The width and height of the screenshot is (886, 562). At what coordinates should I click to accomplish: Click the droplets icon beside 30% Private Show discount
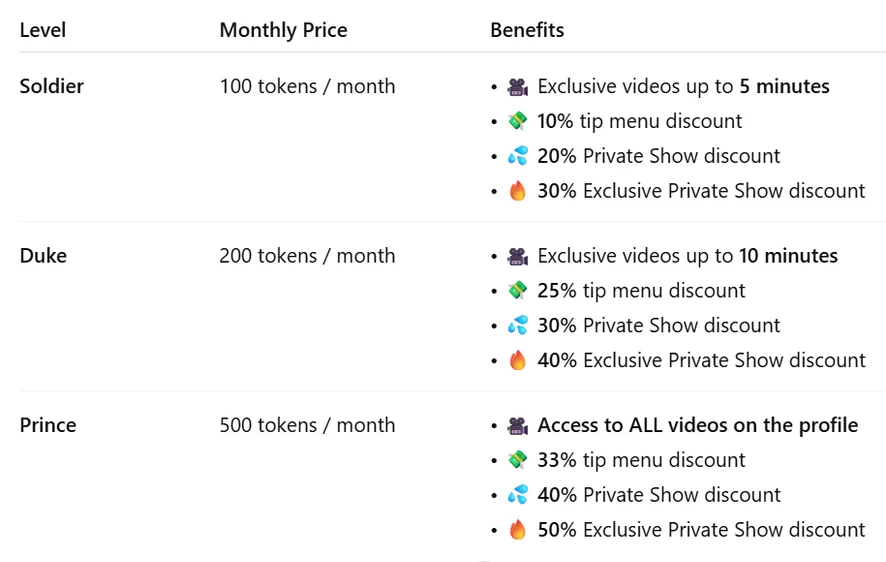(x=517, y=326)
